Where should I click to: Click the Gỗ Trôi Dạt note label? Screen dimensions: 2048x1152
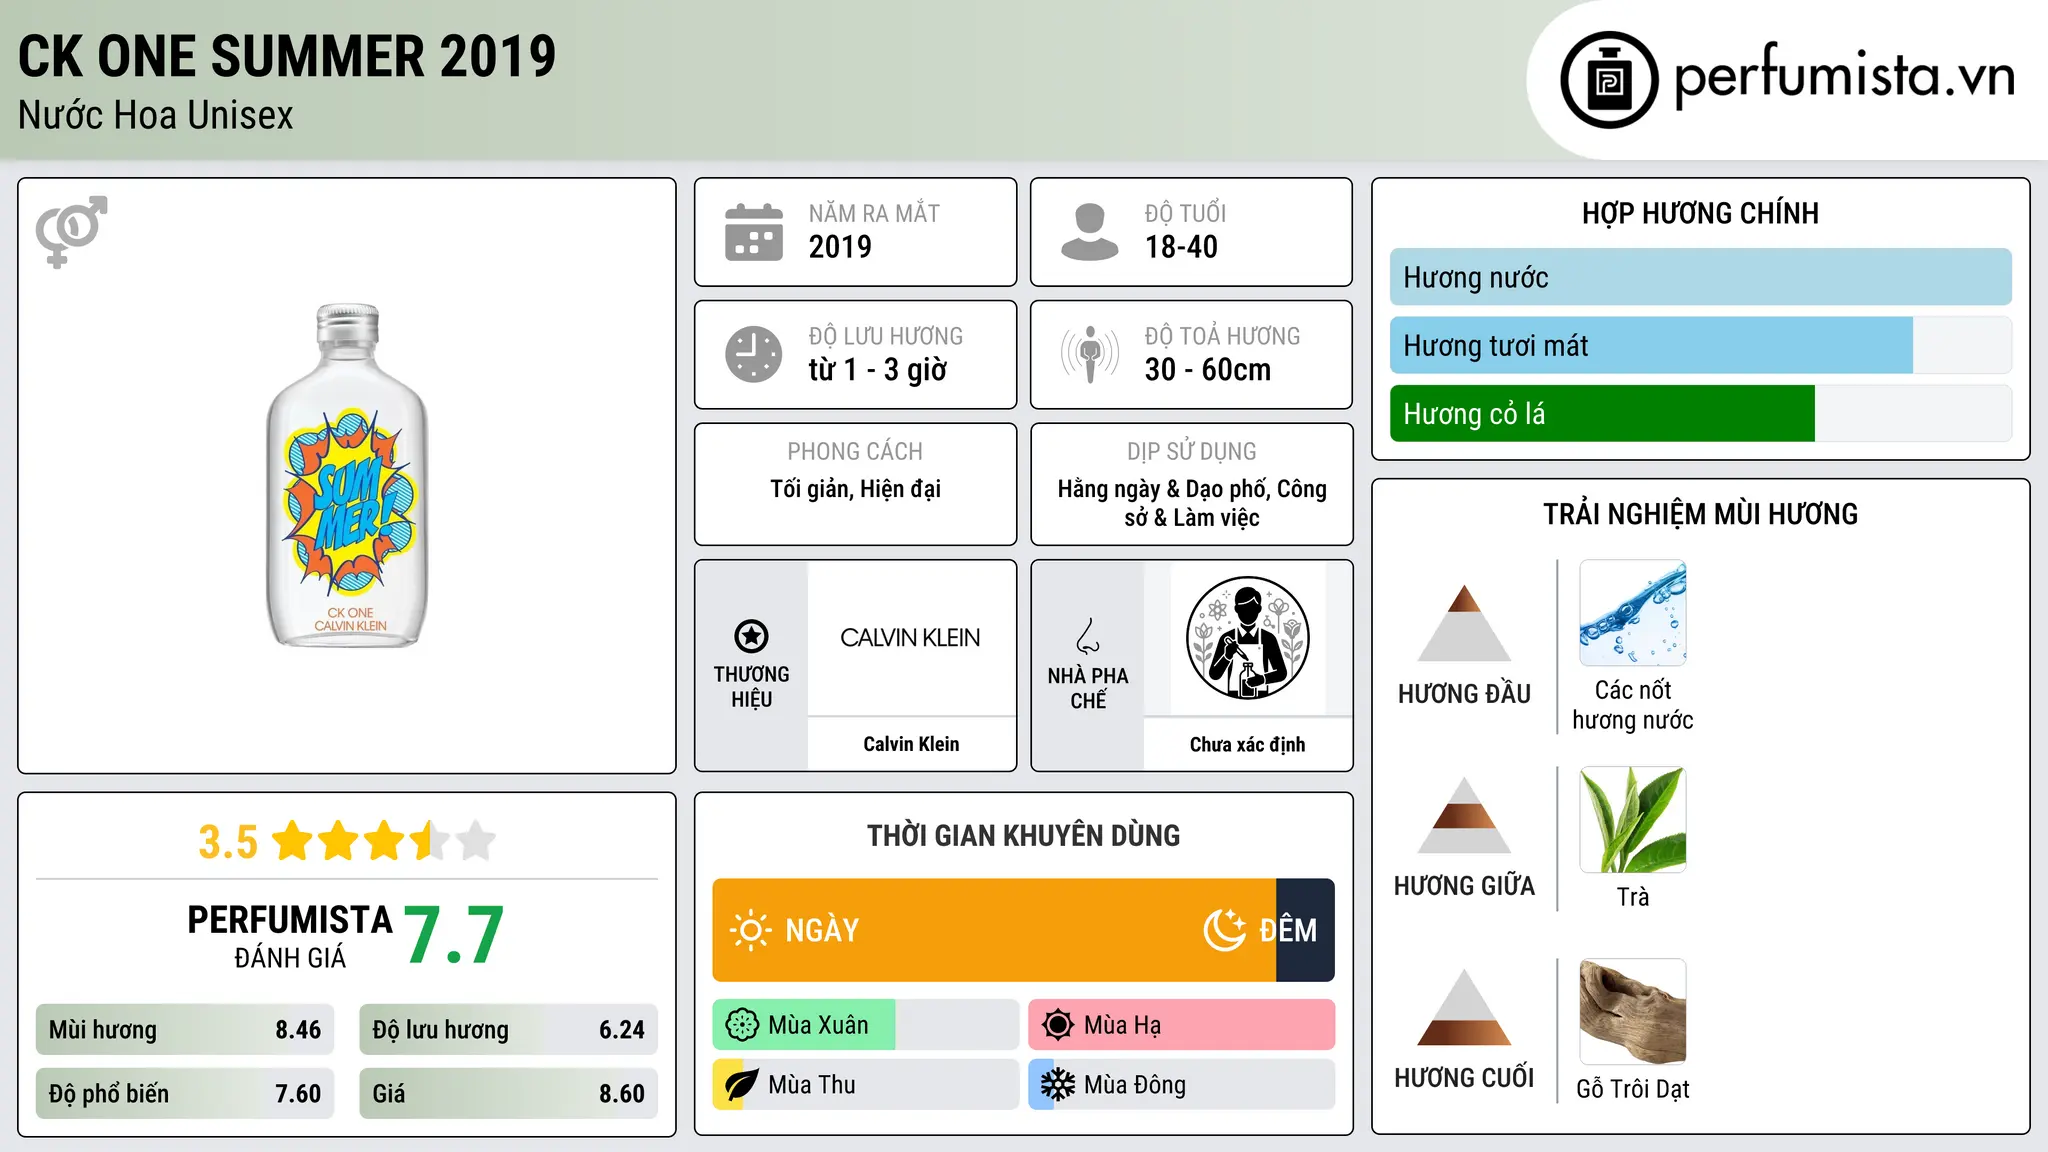[x=1633, y=1089]
